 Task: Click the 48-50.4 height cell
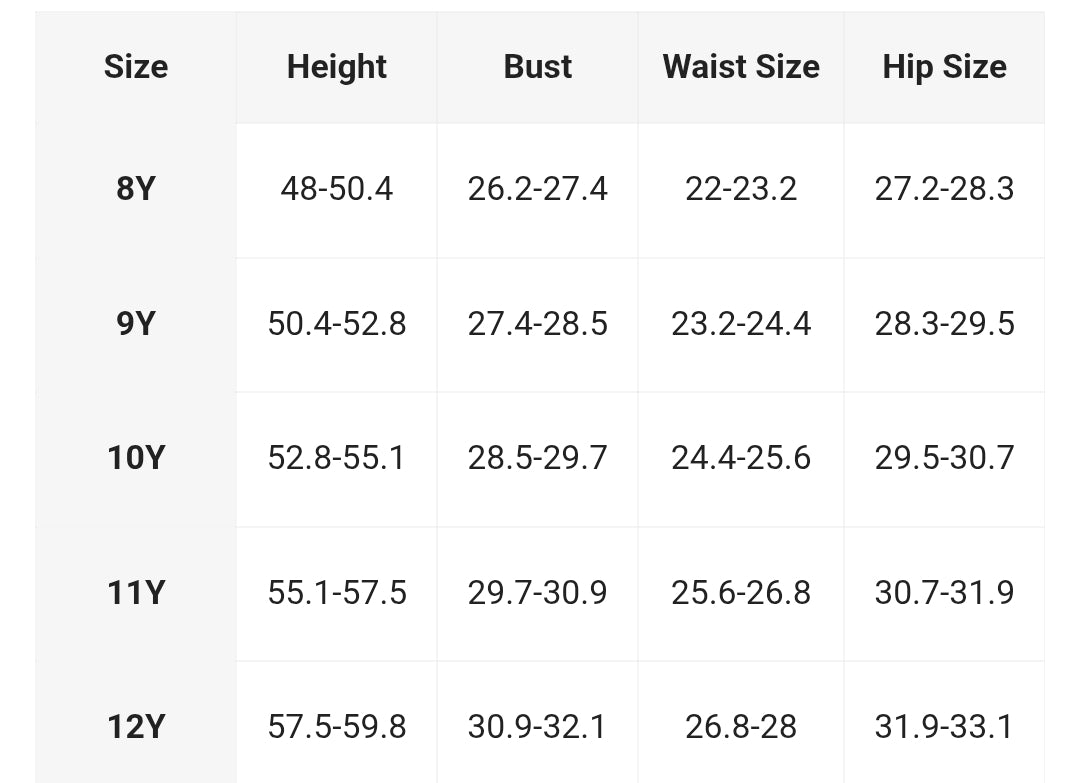(336, 189)
